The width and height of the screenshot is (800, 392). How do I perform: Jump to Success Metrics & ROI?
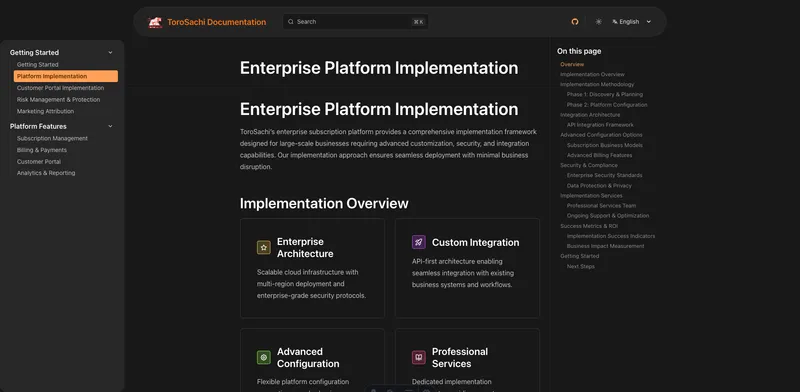(589, 226)
